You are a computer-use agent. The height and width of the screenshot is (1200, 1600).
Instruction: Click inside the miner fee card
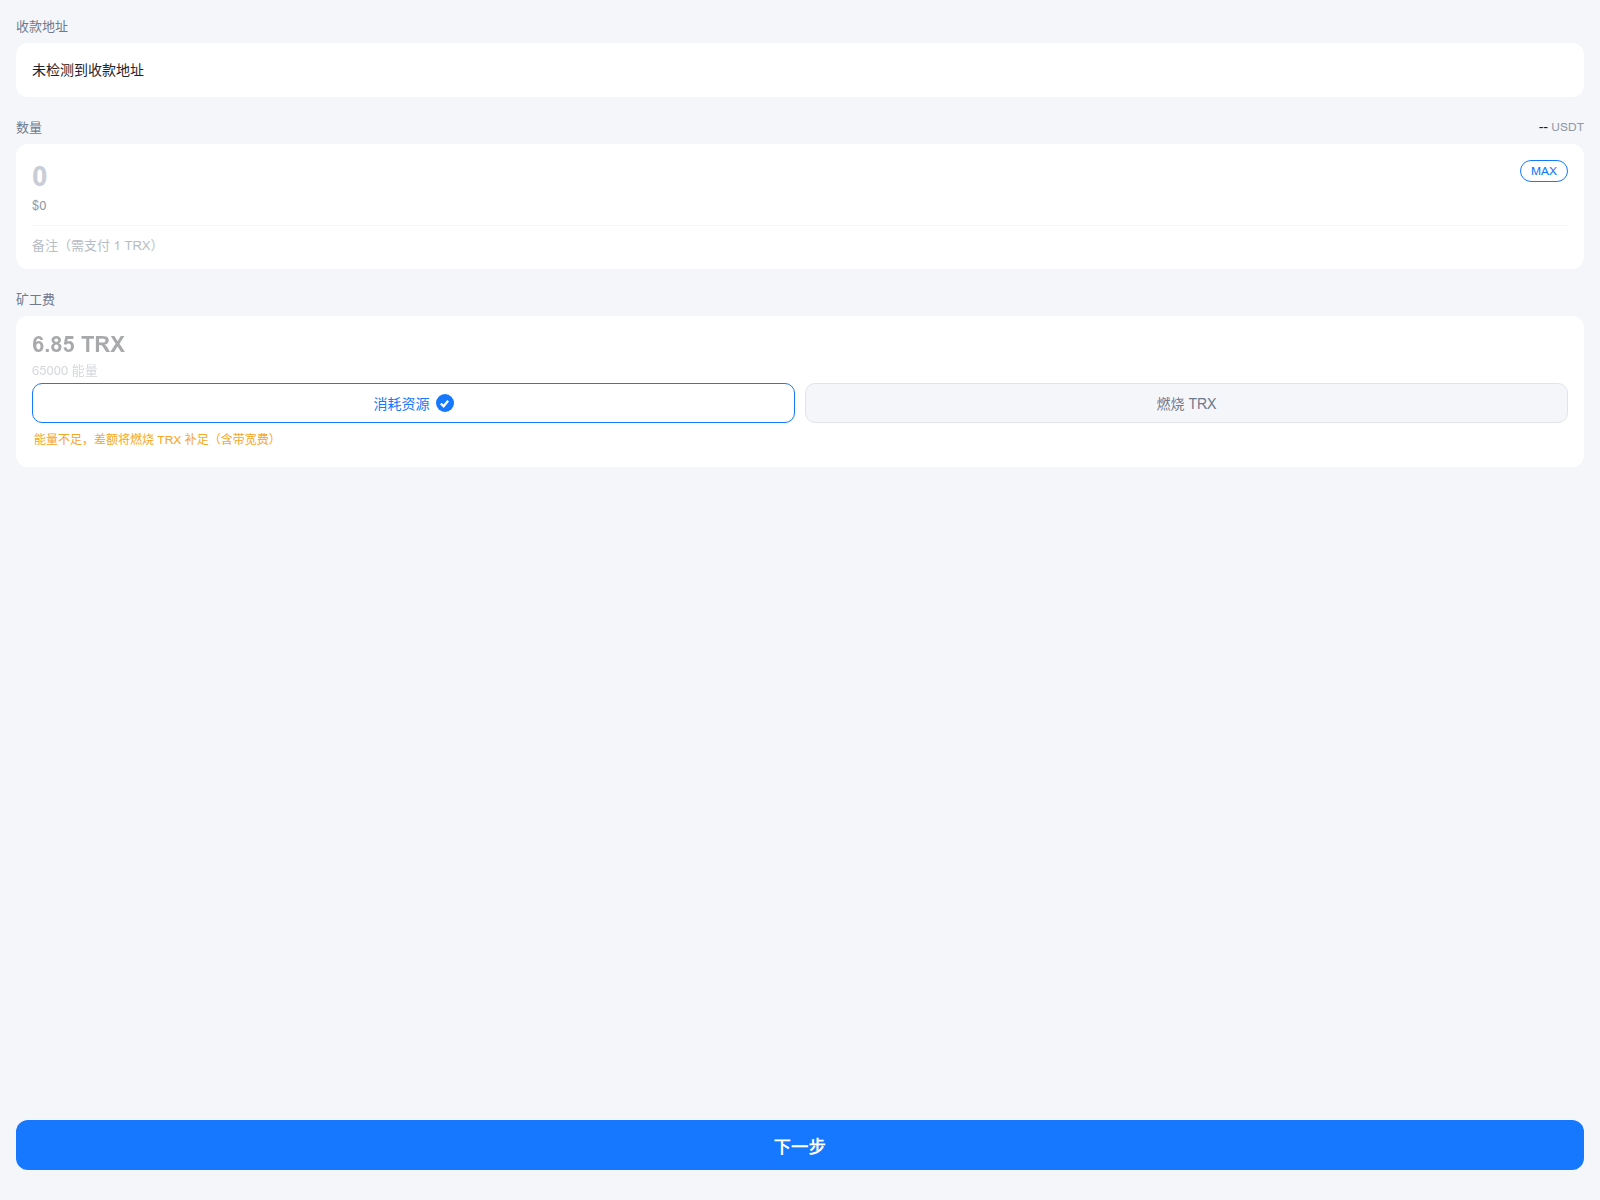tap(800, 390)
